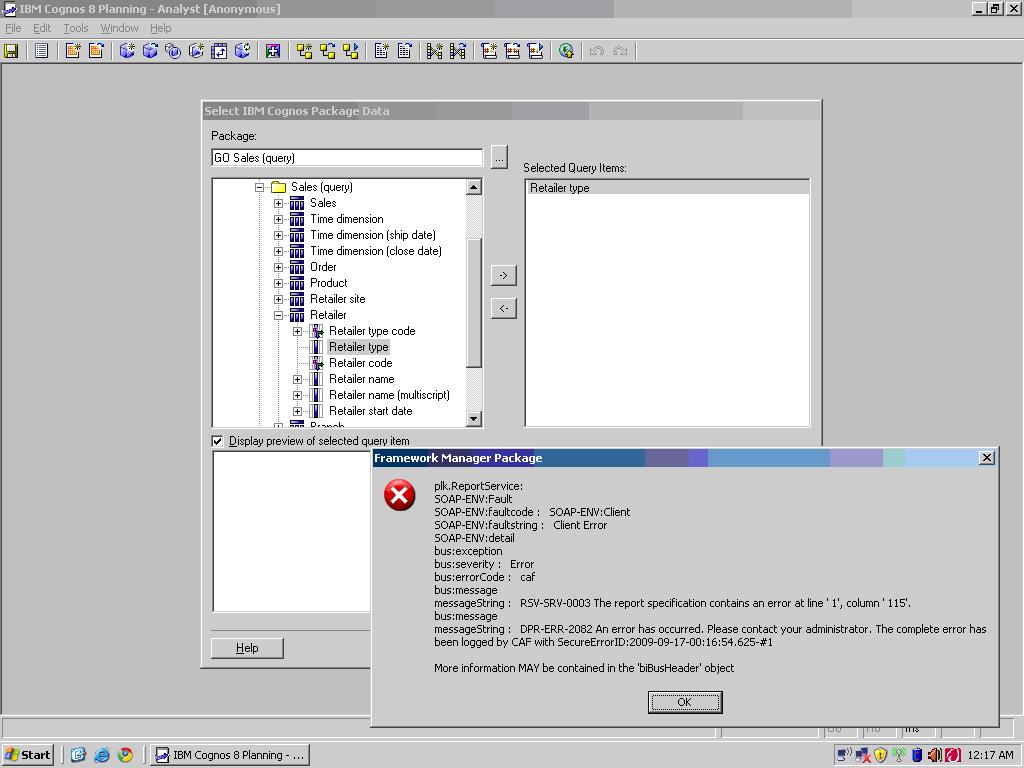
Task: Expand Time dimension (ship date) node
Action: (x=278, y=235)
